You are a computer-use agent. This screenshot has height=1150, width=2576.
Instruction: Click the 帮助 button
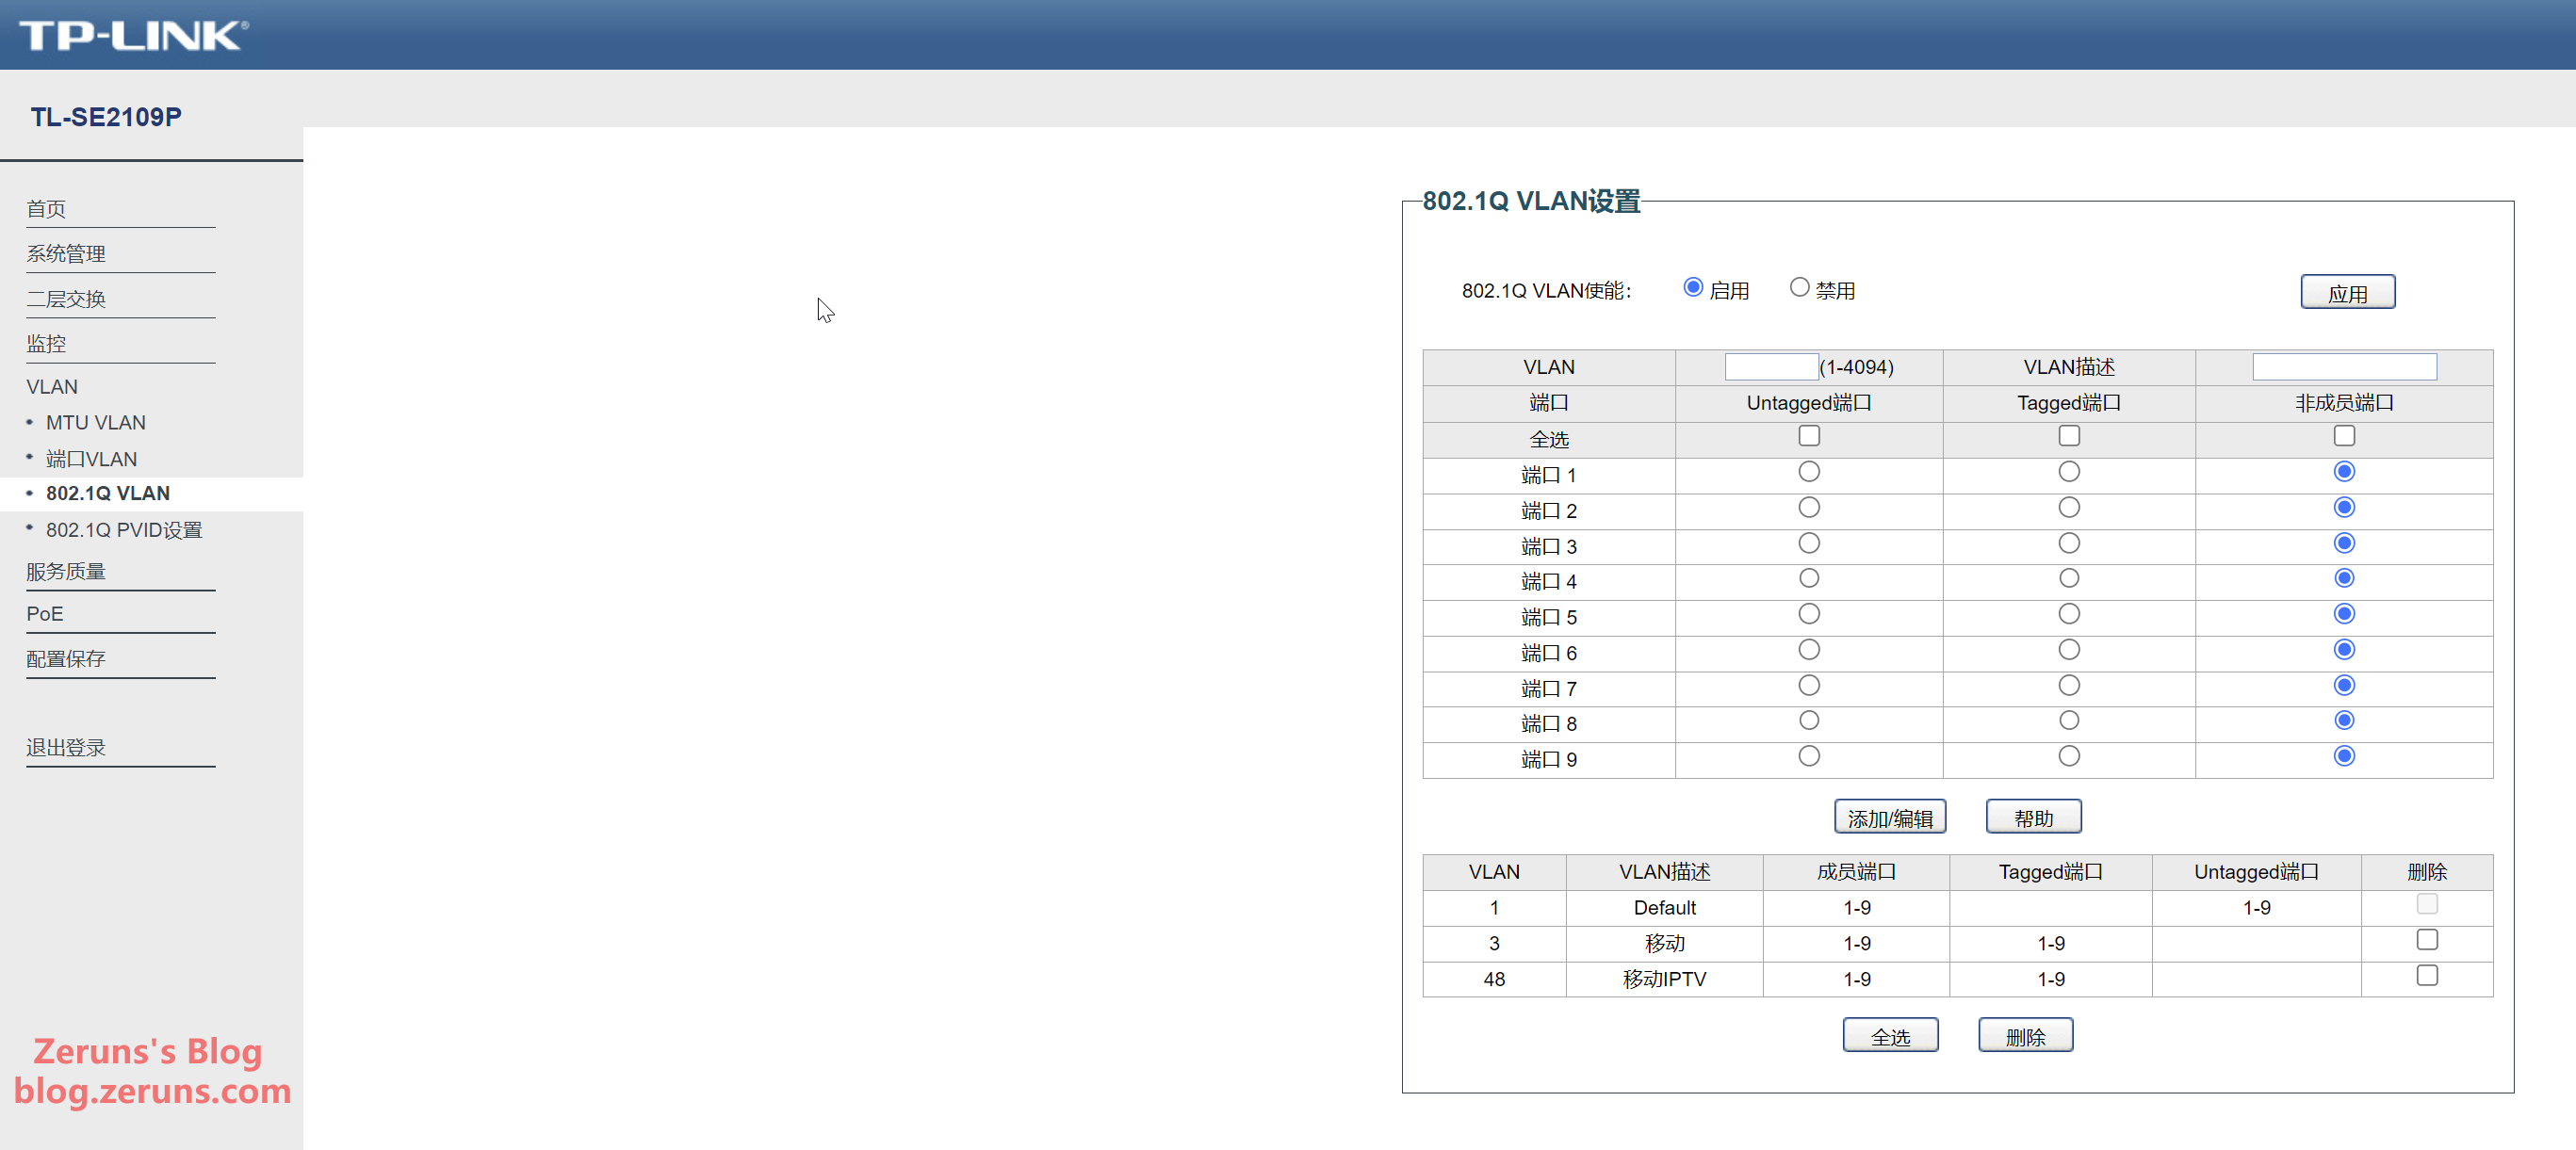(x=2033, y=817)
